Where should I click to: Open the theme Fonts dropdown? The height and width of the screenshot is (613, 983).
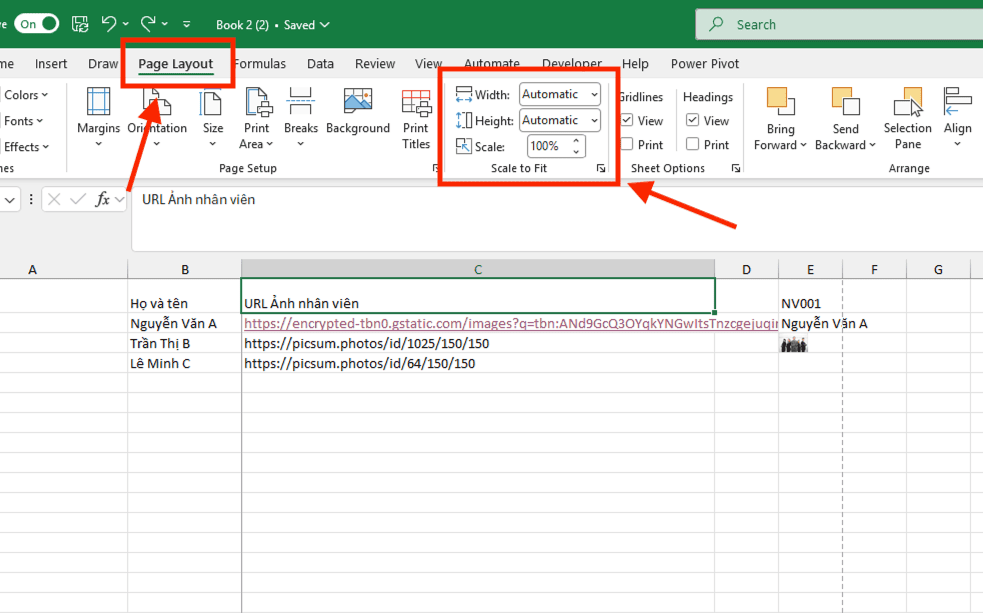tap(23, 121)
